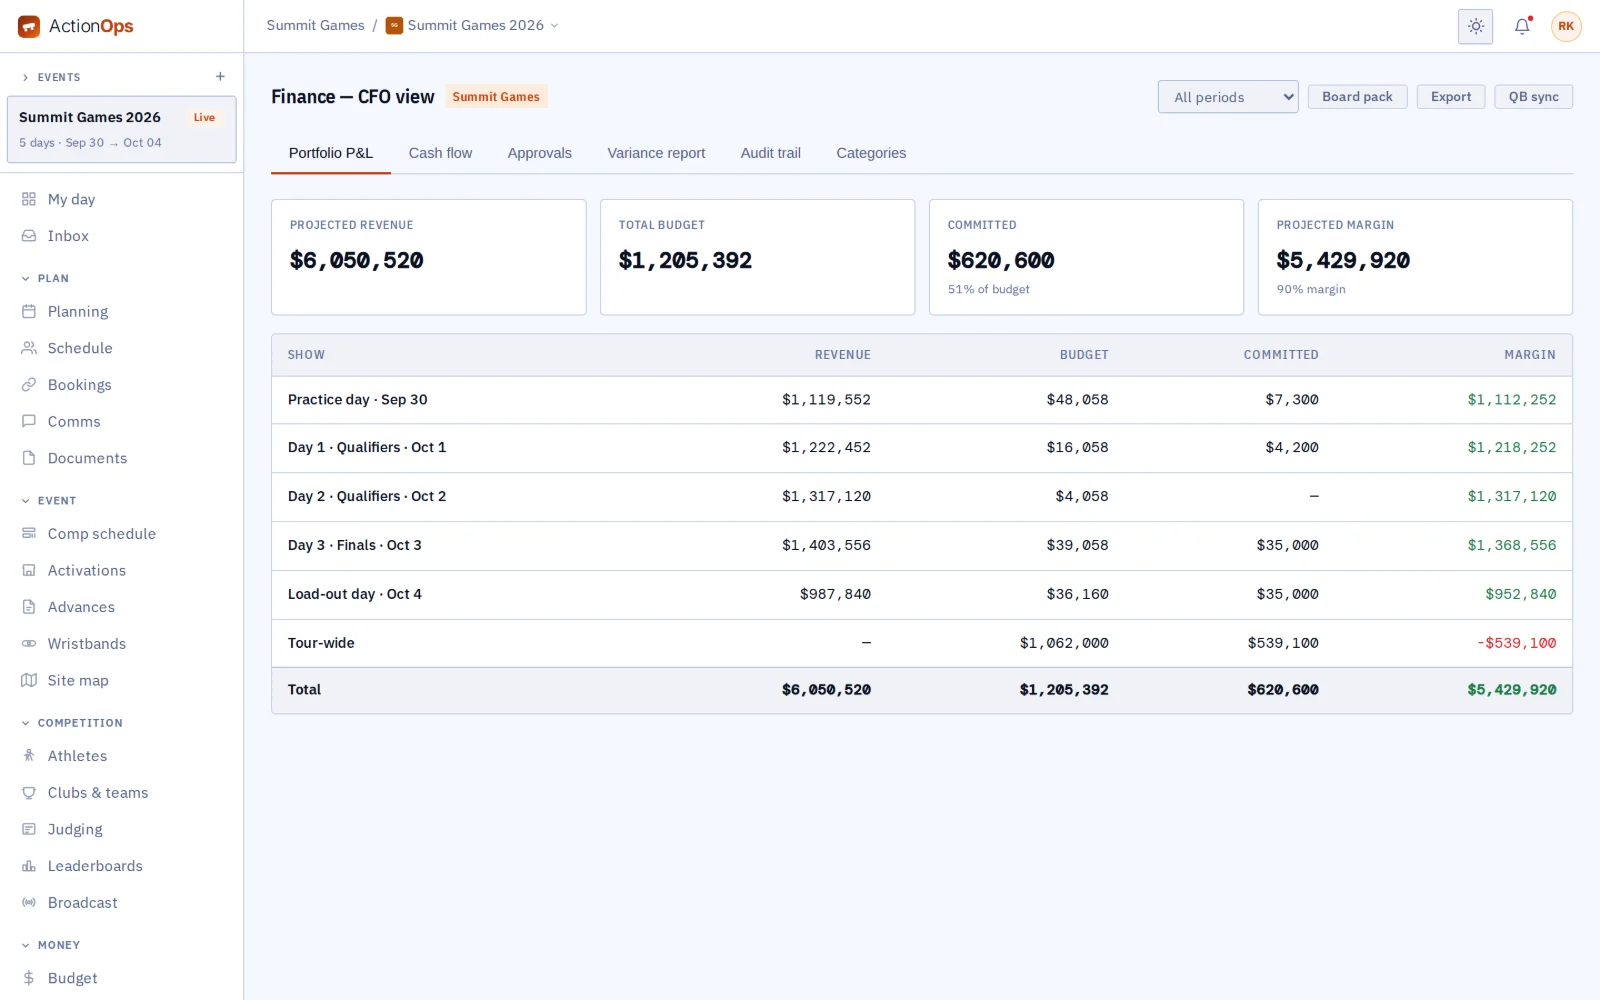The image size is (1600, 1000).
Task: Open Leaderboards chart icon
Action: point(29,866)
